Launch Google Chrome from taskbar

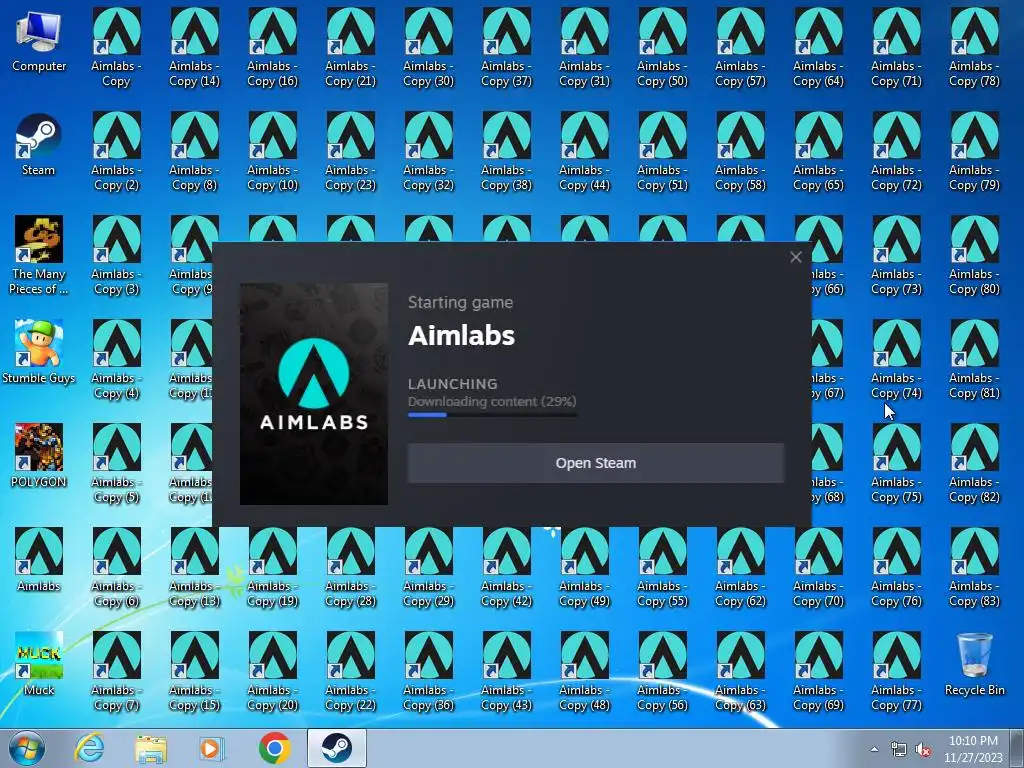(x=274, y=748)
